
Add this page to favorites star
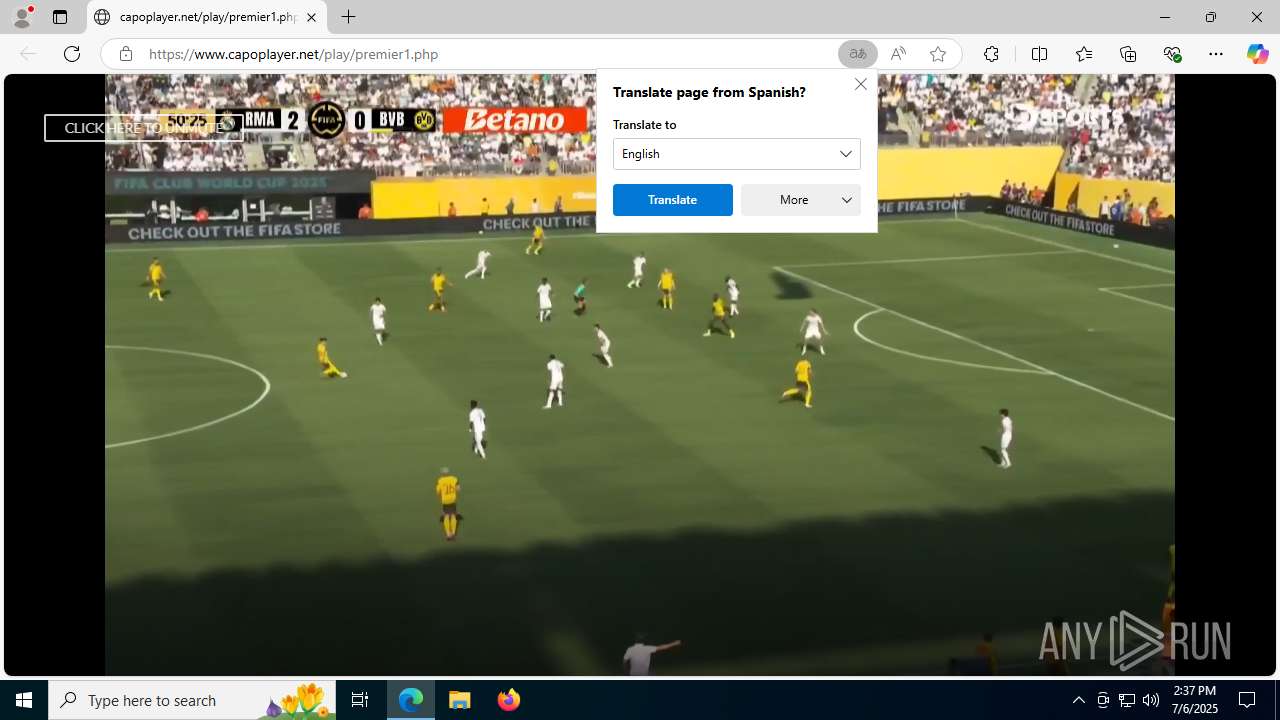(x=938, y=54)
